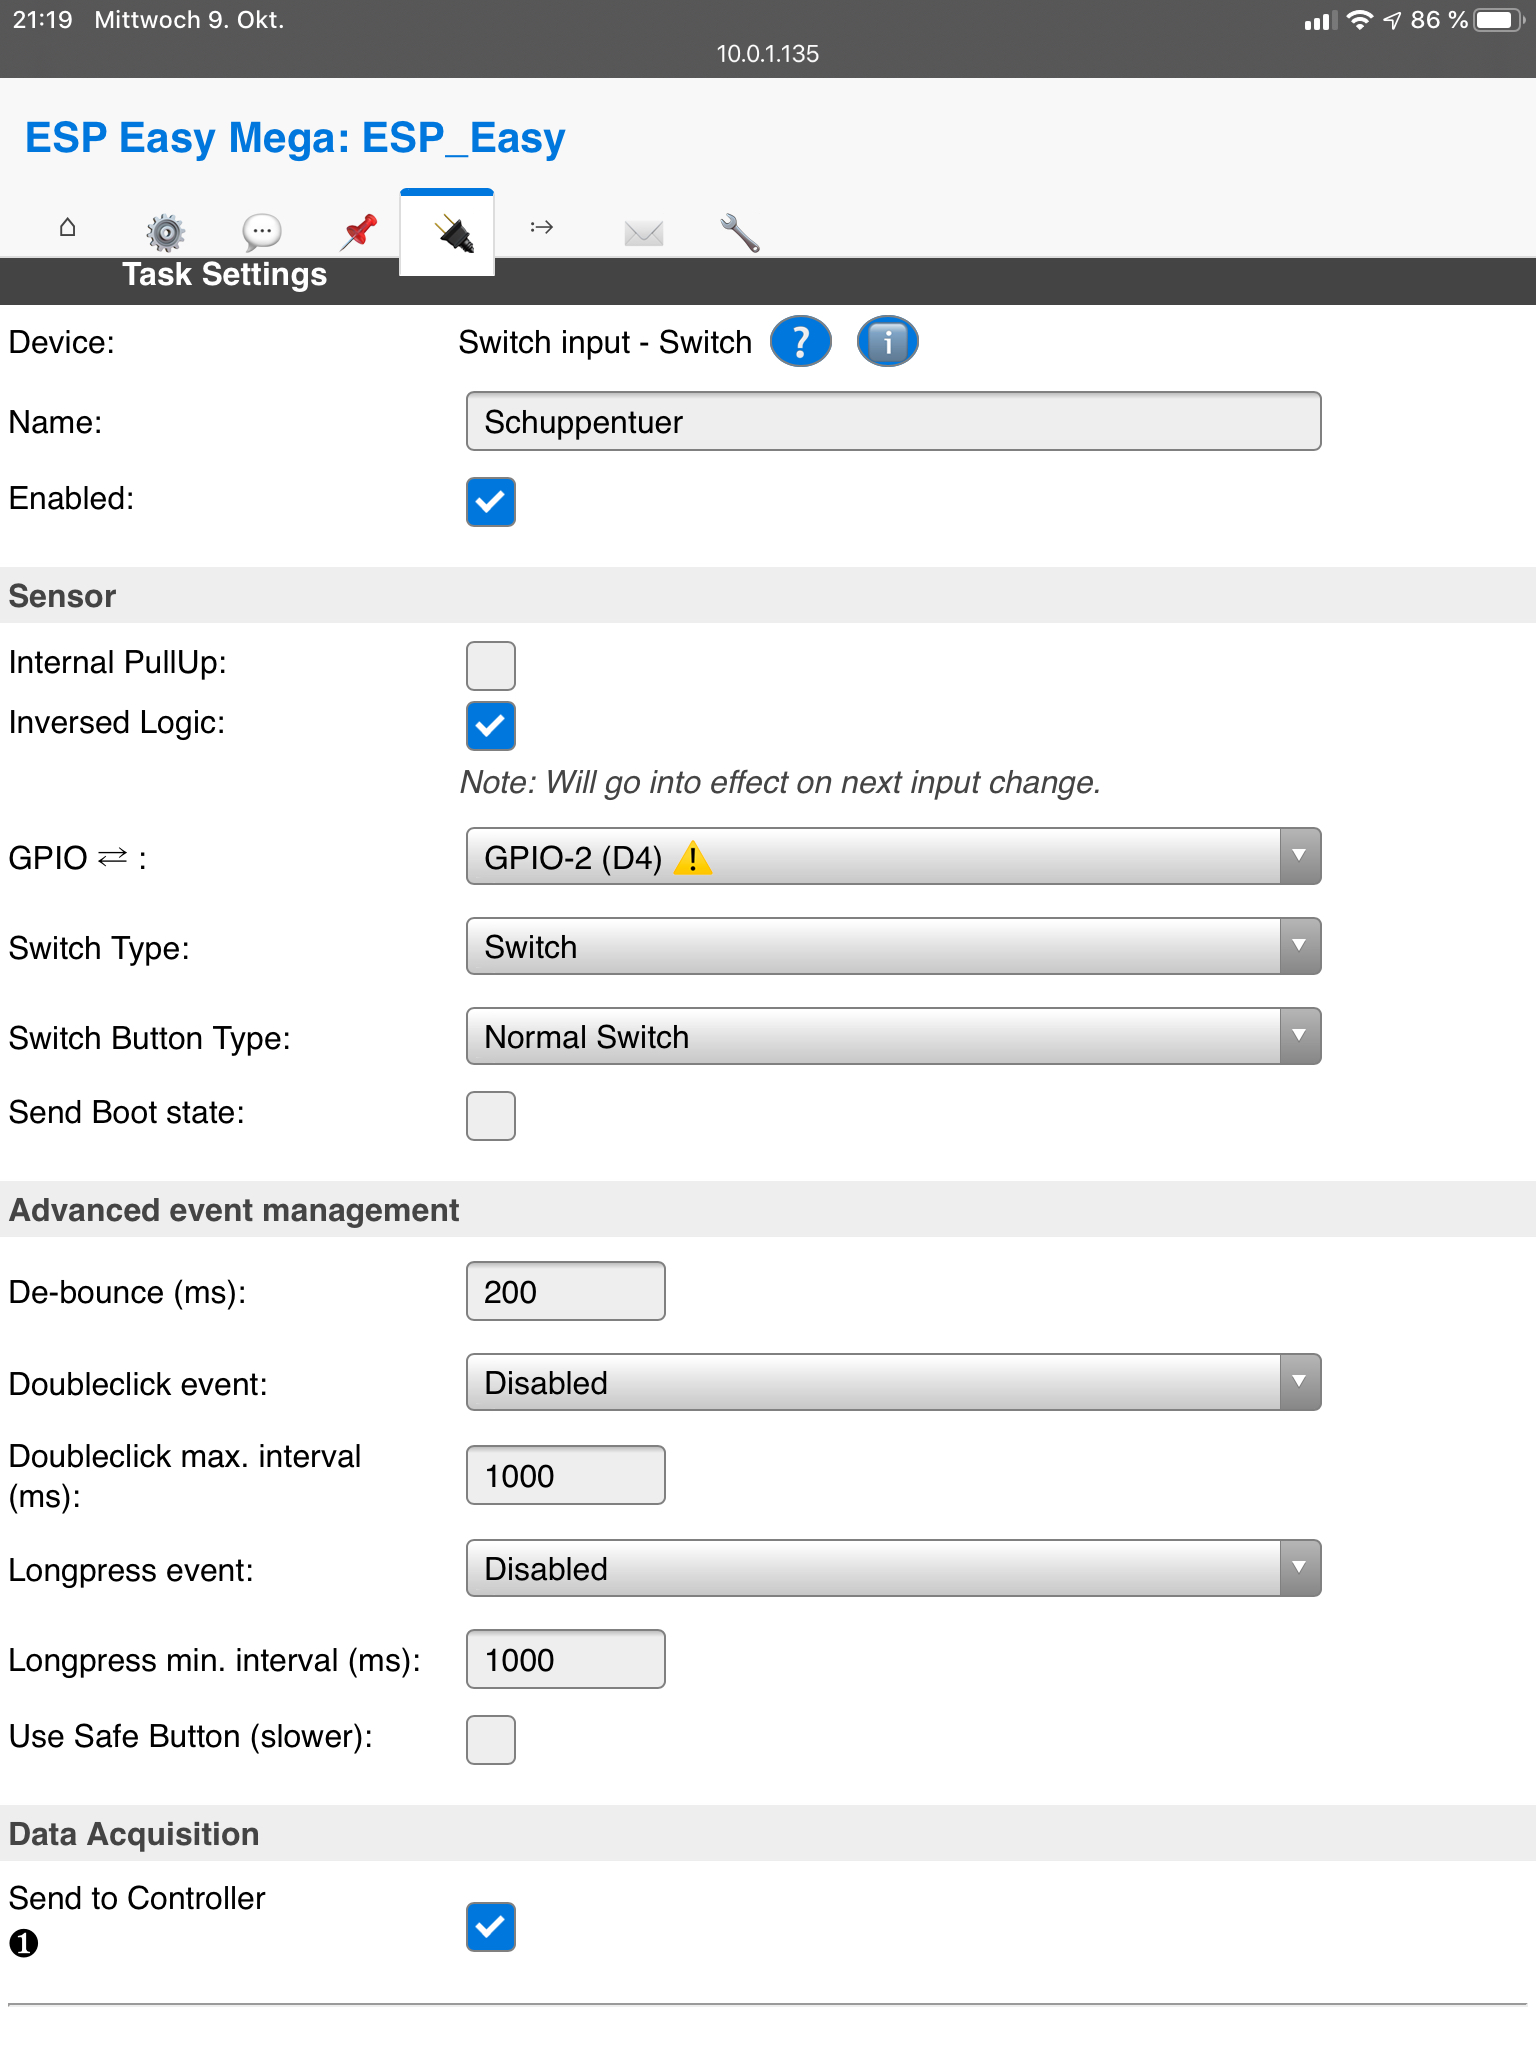
Task: Click the Name field containing Schuppentuer
Action: tap(893, 421)
